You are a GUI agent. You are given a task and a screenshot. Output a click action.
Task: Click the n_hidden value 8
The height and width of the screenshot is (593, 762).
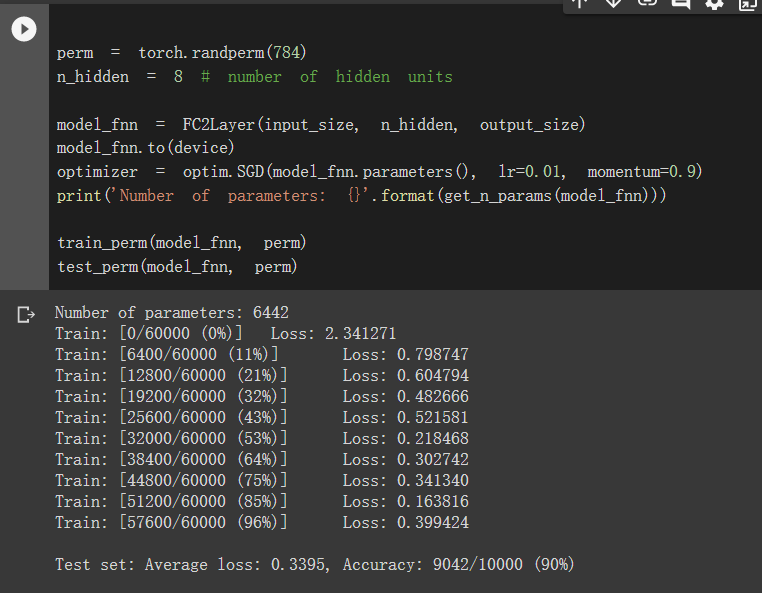pos(178,76)
